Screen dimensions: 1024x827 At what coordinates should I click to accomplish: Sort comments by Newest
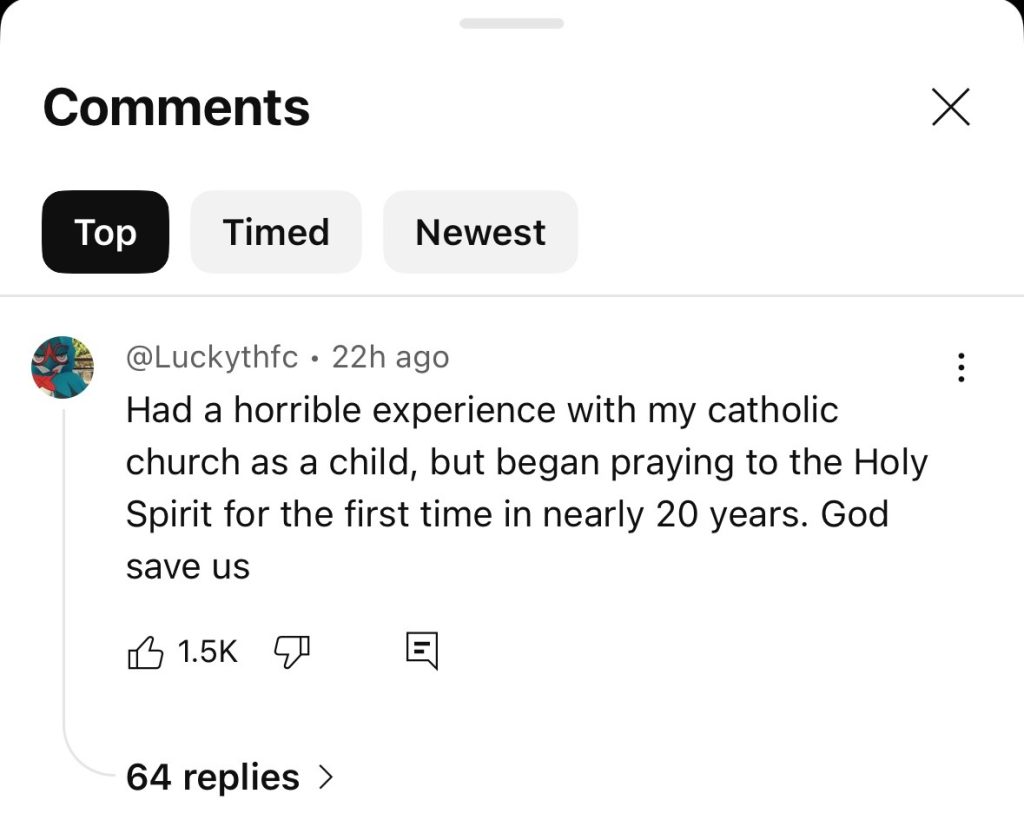click(x=480, y=232)
